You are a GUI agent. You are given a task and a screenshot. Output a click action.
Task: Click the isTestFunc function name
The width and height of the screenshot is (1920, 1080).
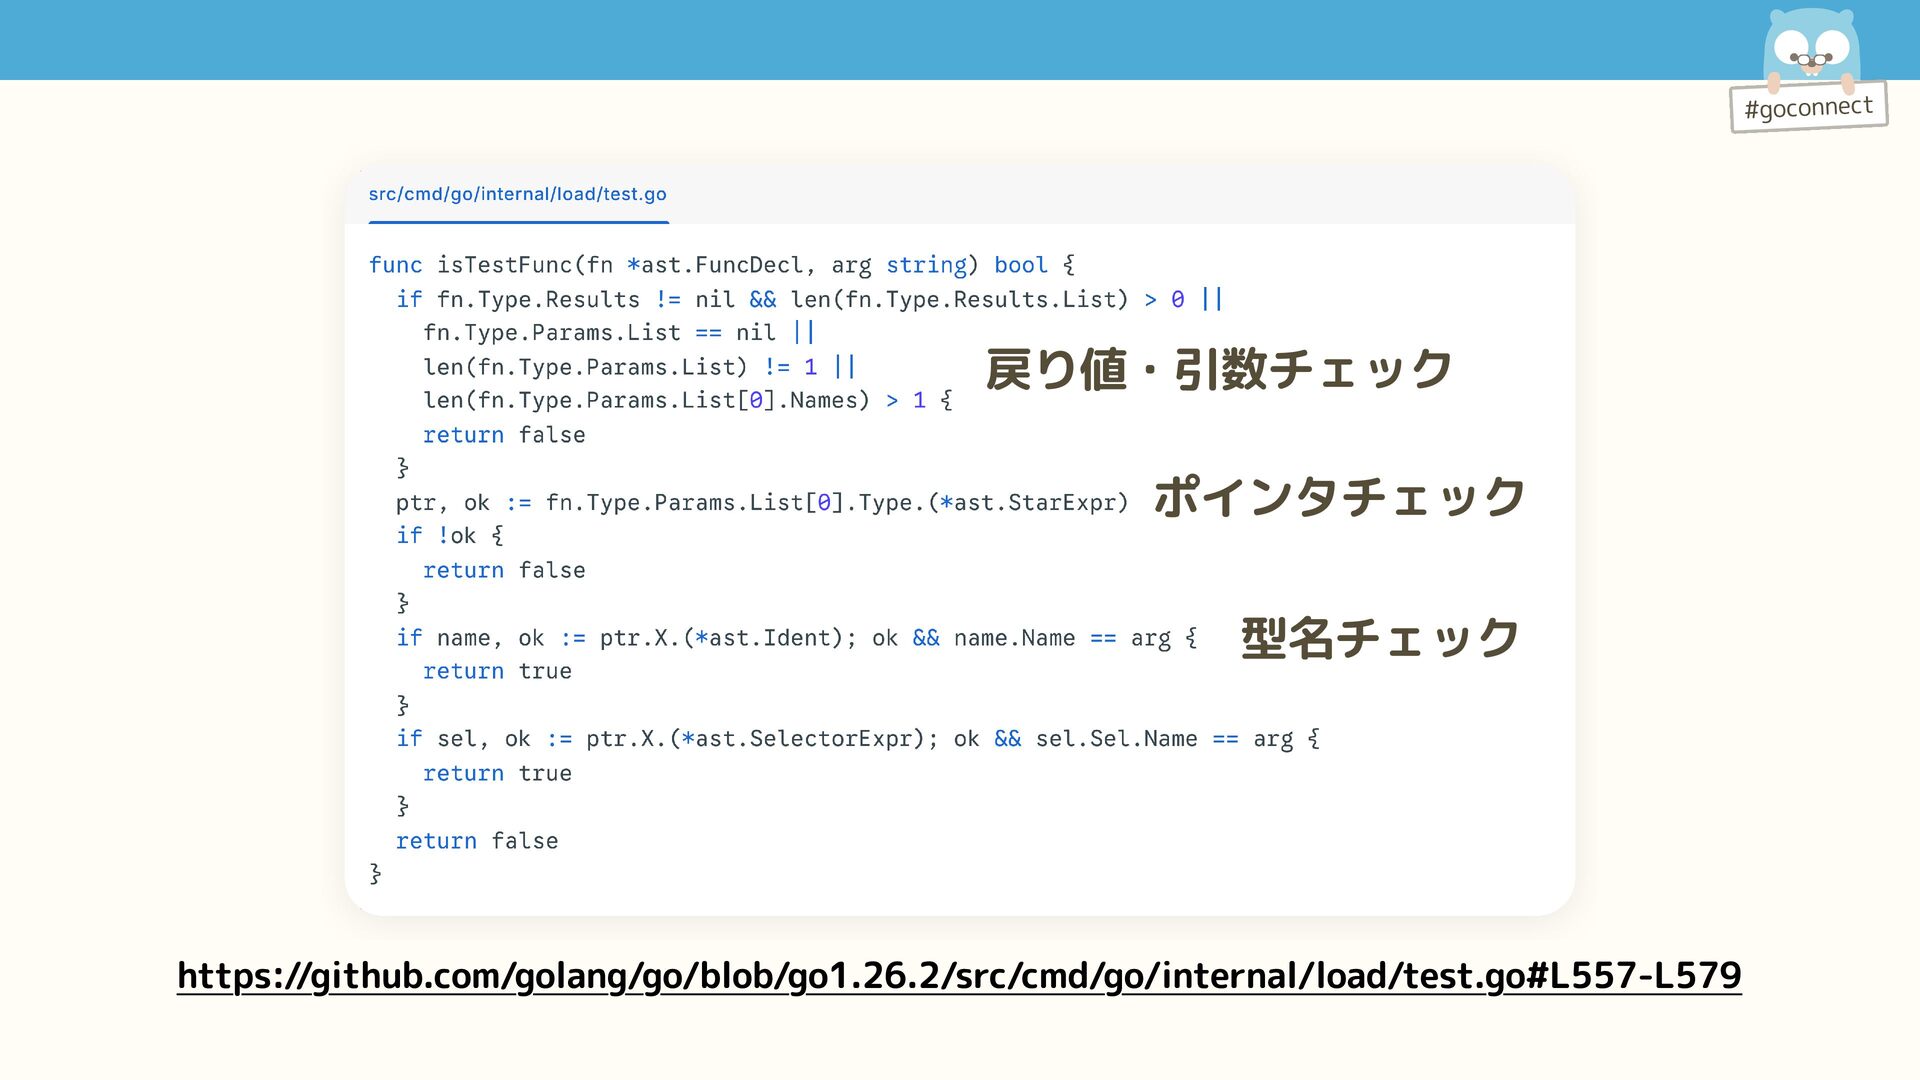[x=503, y=265]
